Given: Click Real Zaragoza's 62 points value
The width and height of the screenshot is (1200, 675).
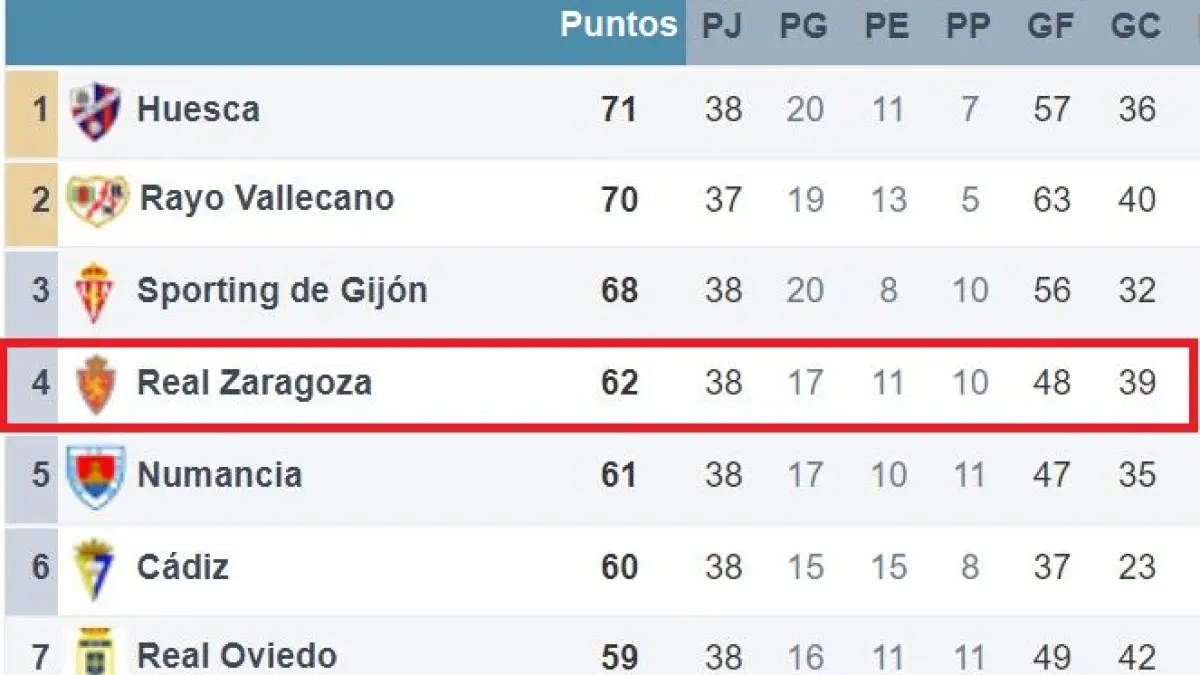Looking at the screenshot, I should click(x=619, y=383).
